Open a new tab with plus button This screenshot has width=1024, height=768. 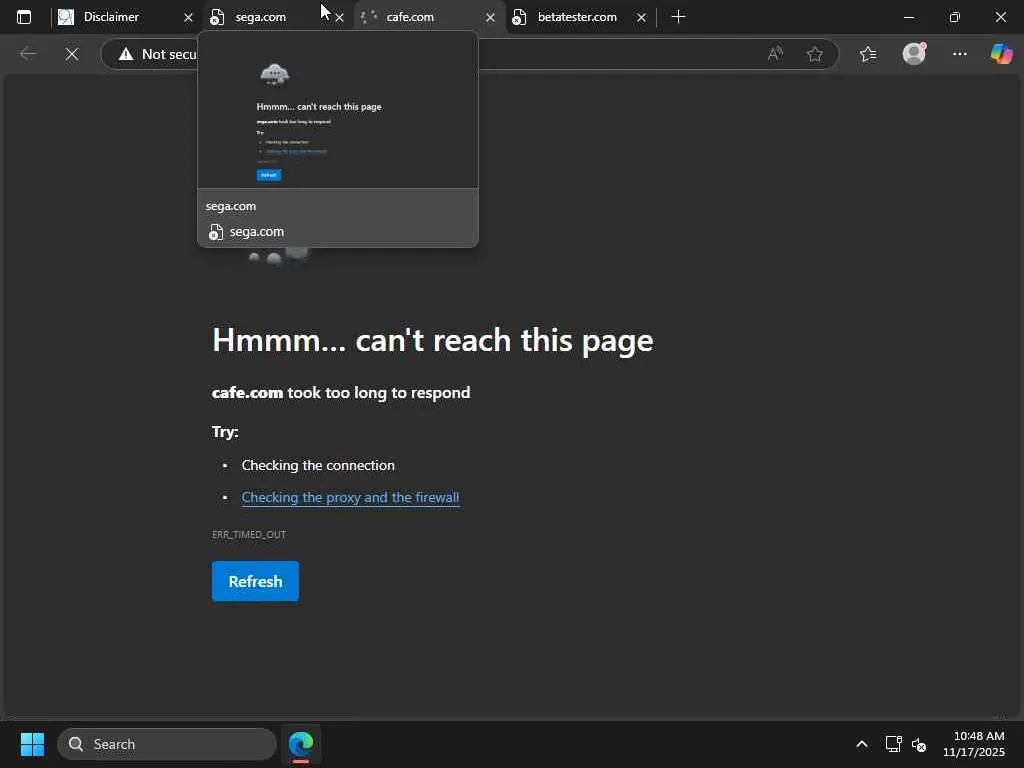click(679, 17)
